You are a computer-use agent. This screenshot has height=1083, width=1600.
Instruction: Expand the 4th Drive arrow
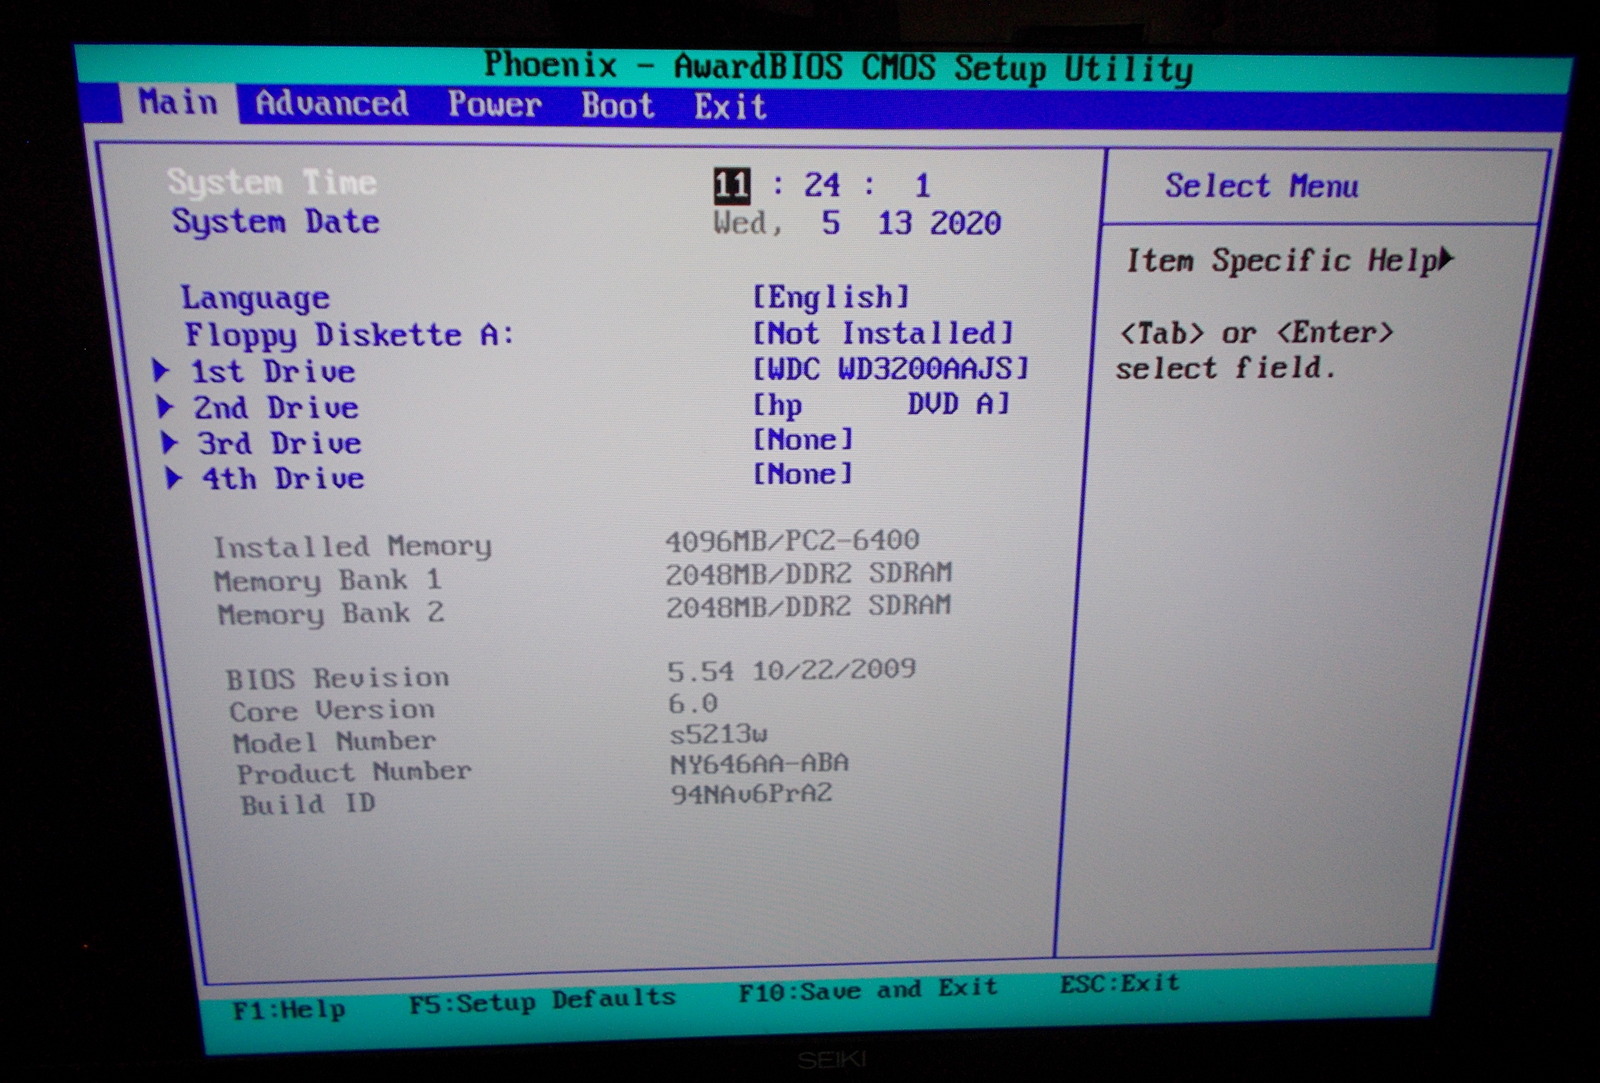tap(174, 478)
